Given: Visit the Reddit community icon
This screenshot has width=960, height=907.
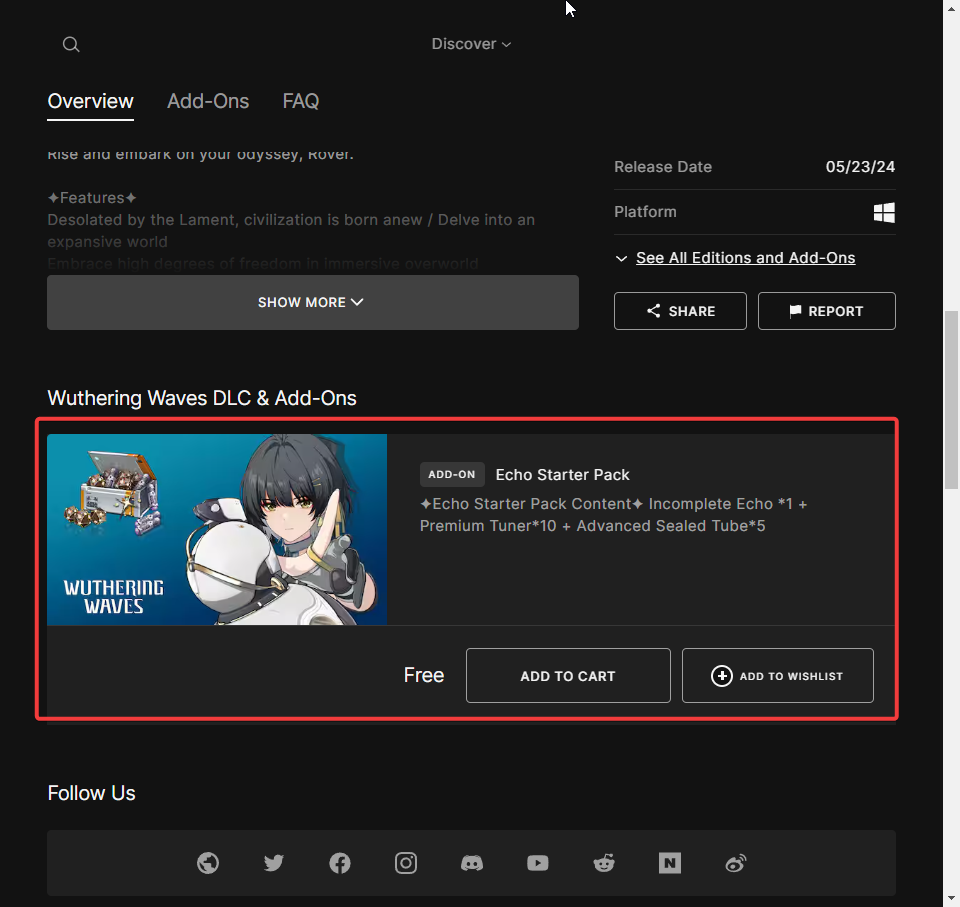Looking at the screenshot, I should click(x=603, y=863).
